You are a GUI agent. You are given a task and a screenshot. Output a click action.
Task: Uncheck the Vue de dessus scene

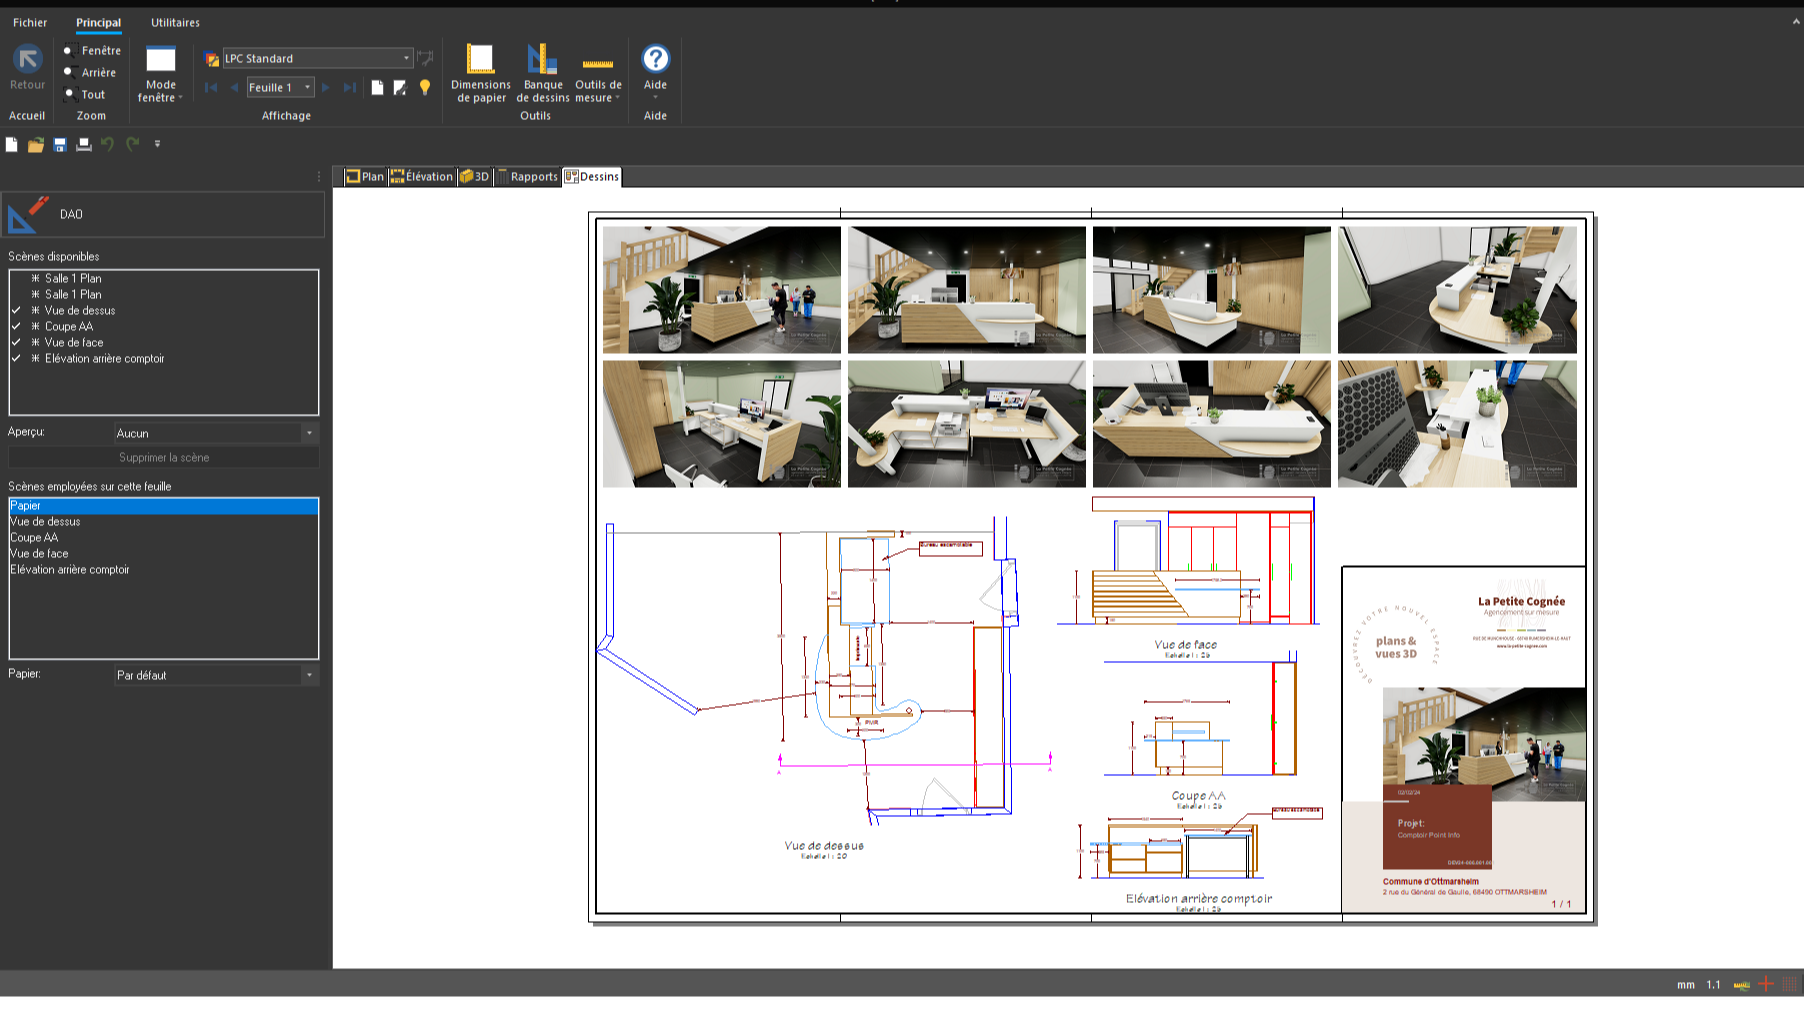16,311
